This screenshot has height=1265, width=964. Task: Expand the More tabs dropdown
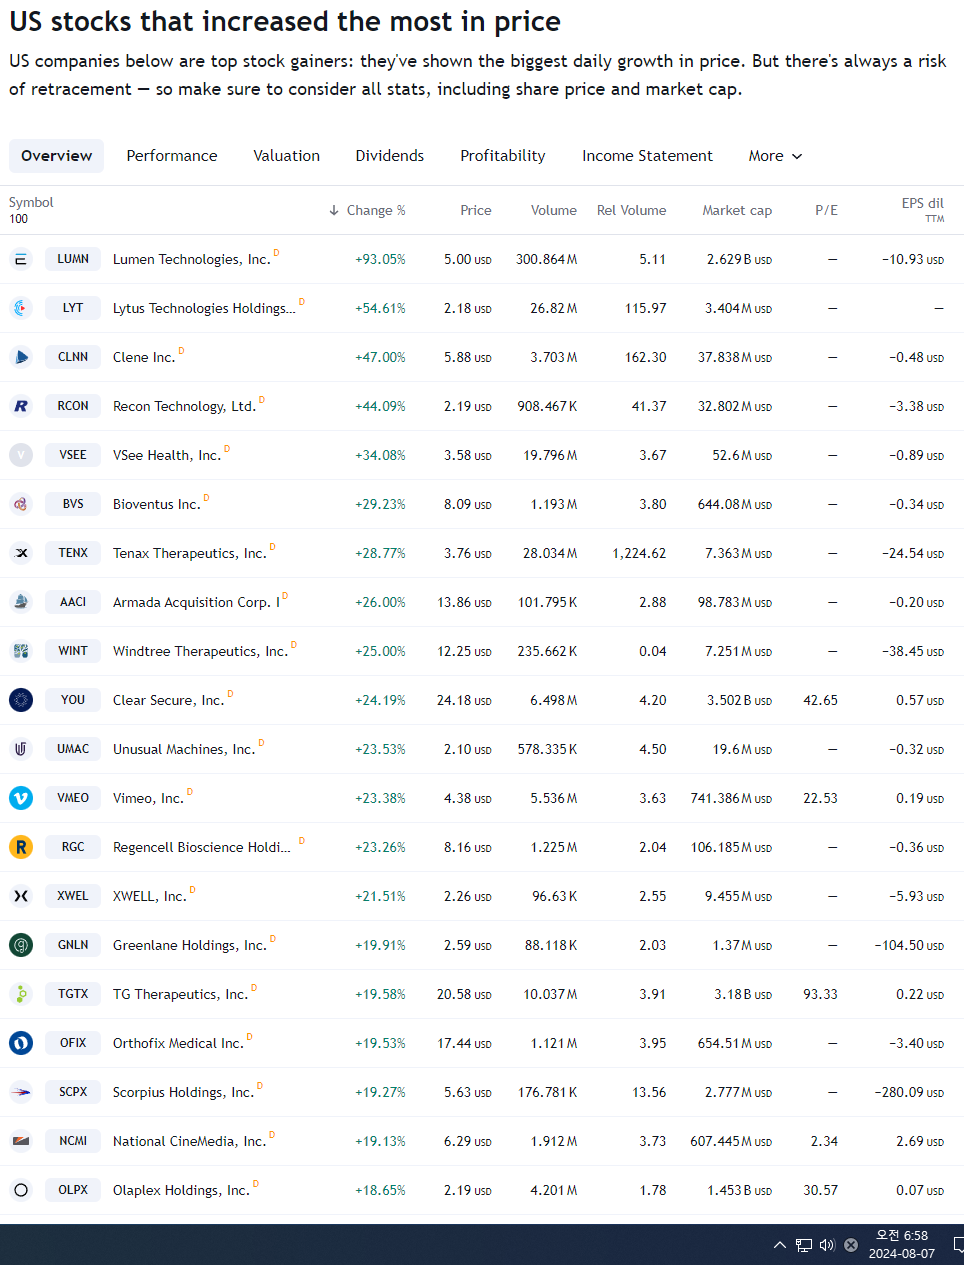pyautogui.click(x=775, y=156)
